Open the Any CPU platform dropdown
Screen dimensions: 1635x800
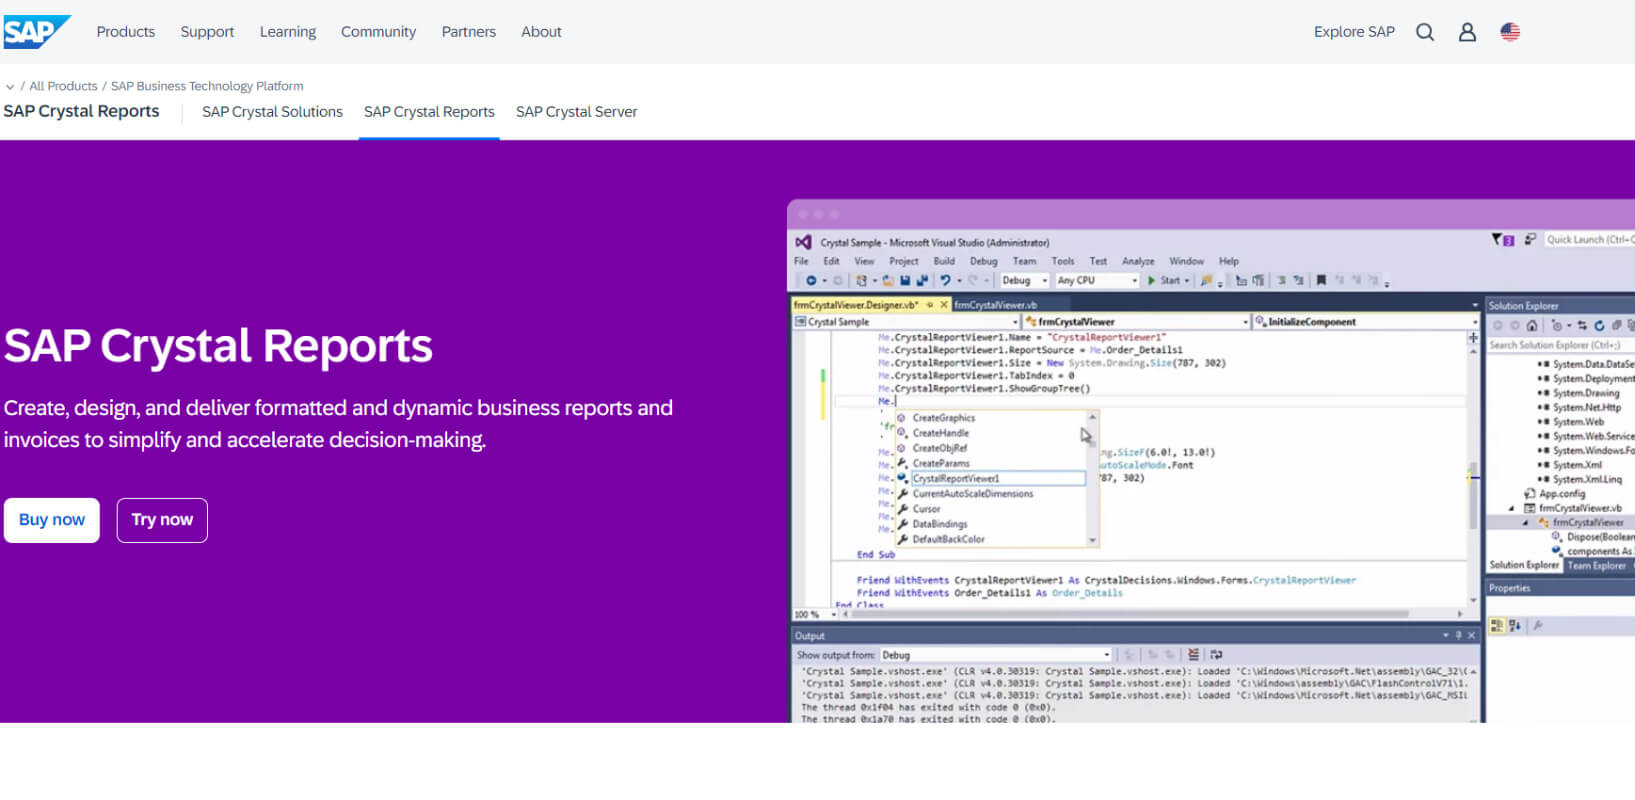1097,281
